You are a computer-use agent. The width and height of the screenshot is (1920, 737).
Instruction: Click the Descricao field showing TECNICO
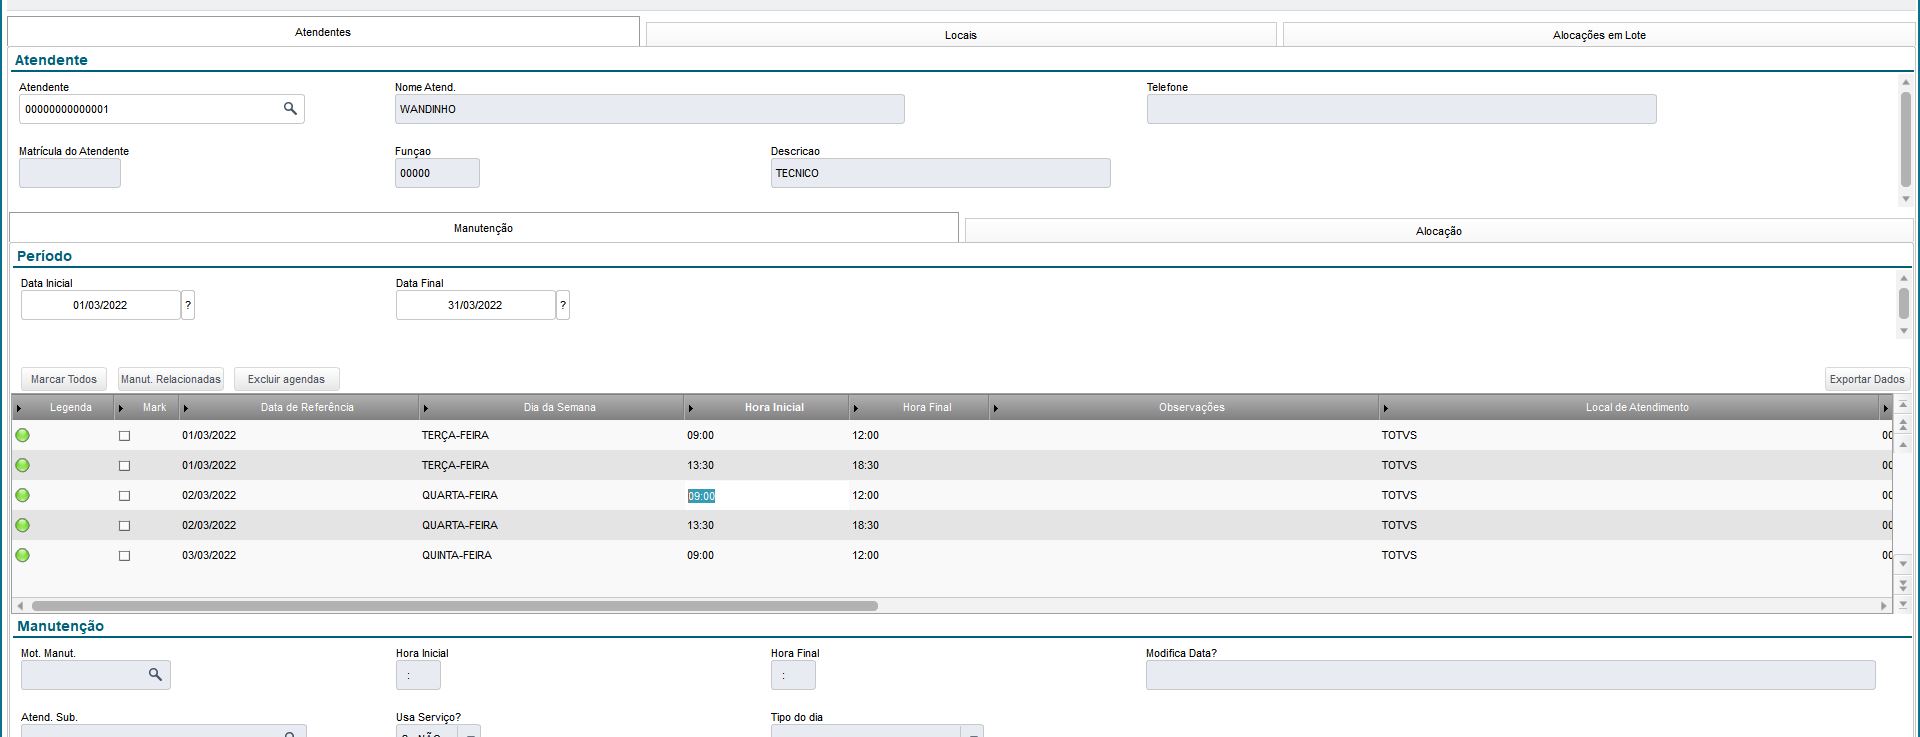(940, 173)
